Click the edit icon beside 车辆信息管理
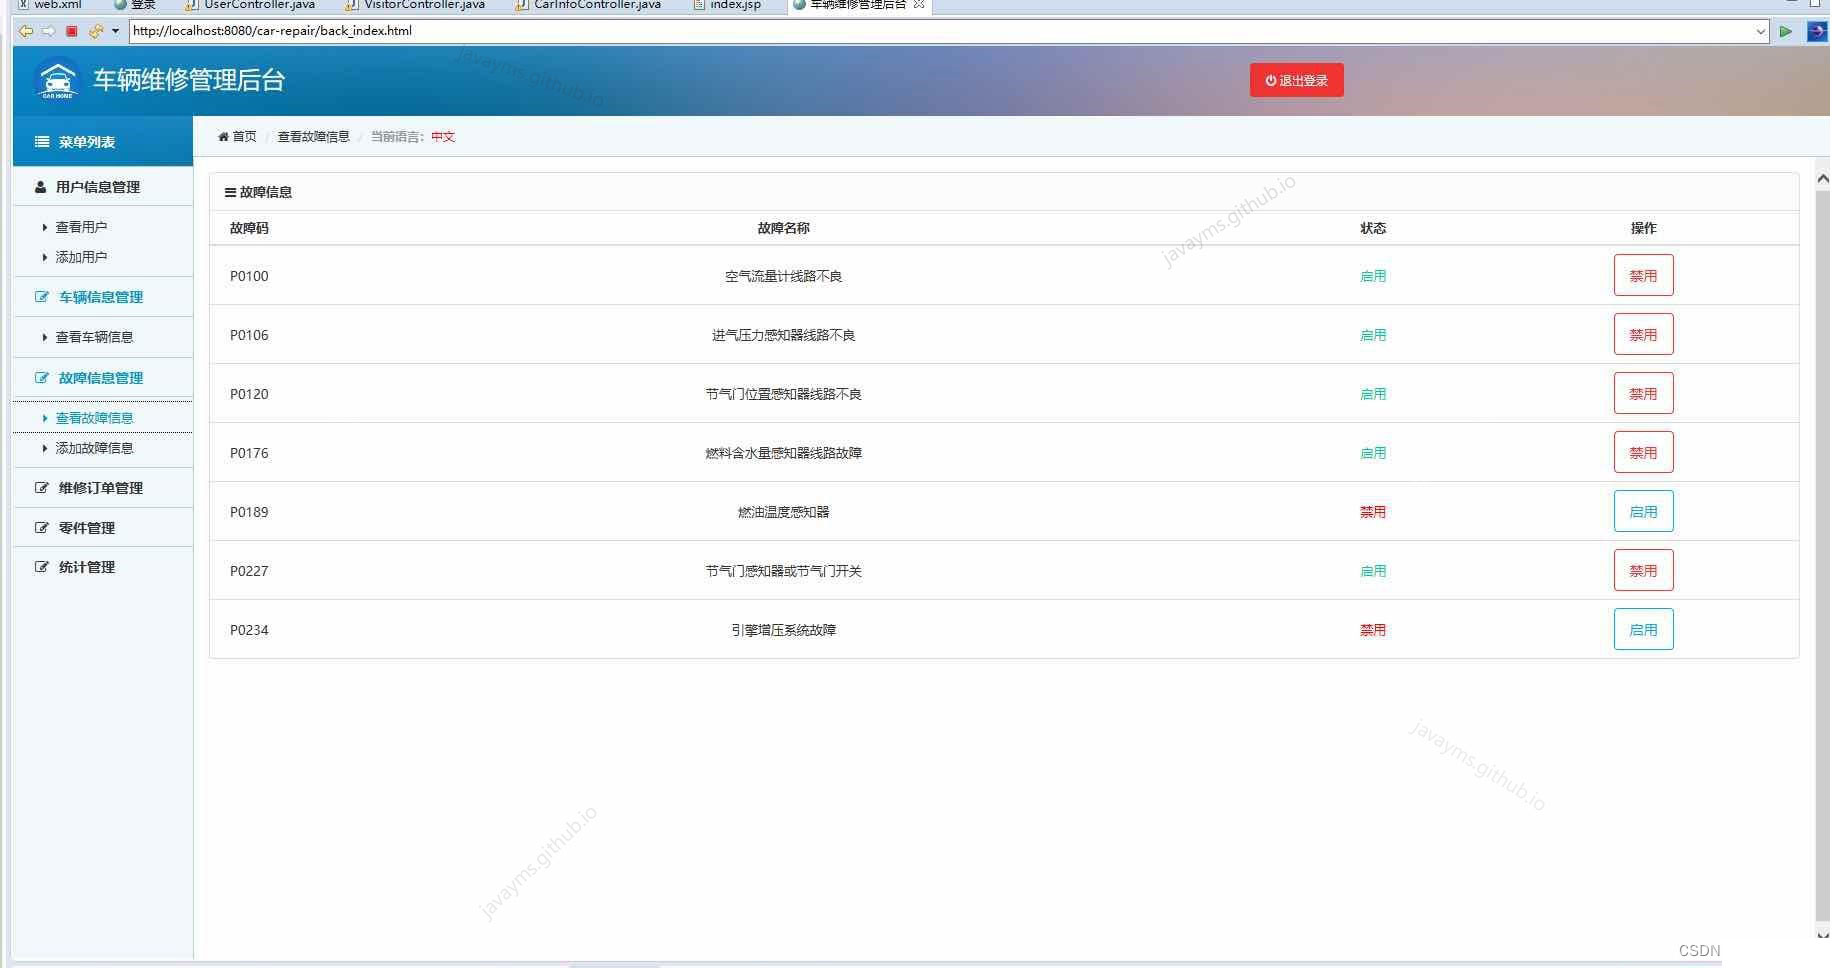The height and width of the screenshot is (968, 1832). [x=40, y=296]
